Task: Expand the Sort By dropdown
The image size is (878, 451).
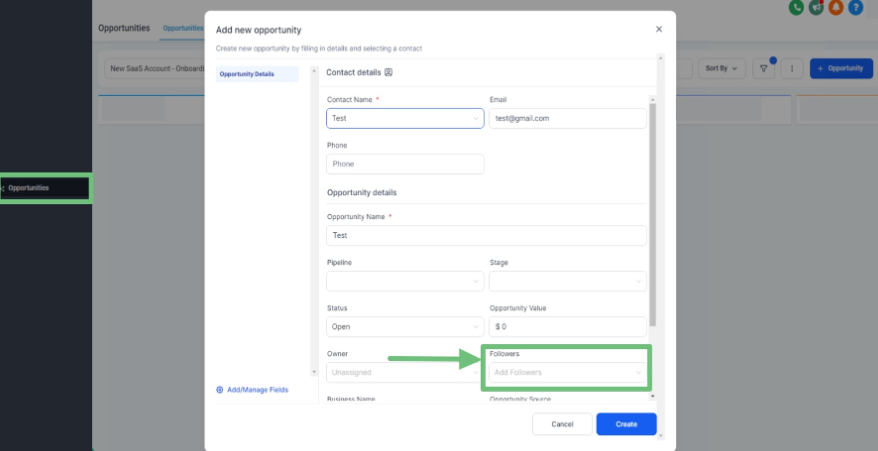Action: coord(721,68)
